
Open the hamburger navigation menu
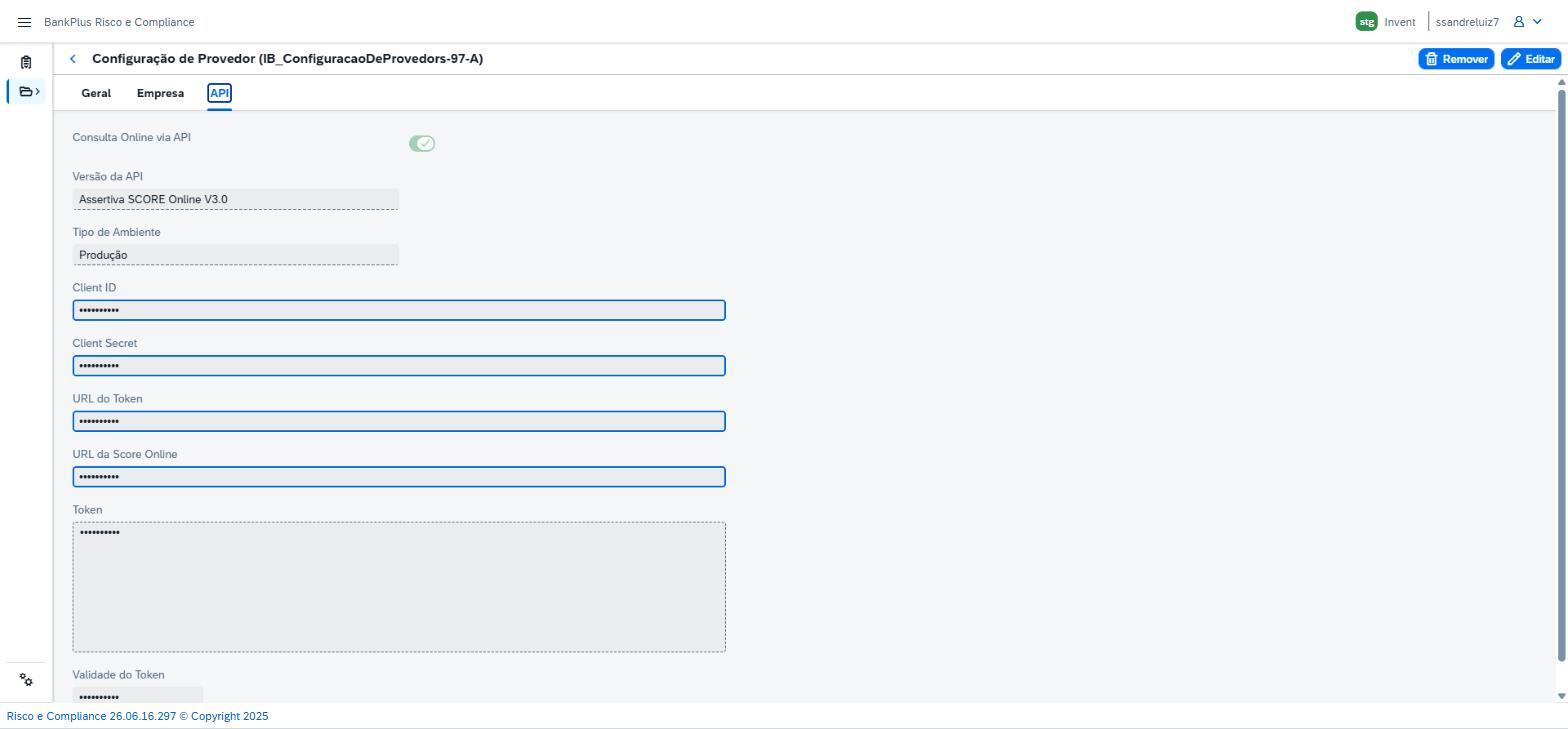click(x=25, y=22)
